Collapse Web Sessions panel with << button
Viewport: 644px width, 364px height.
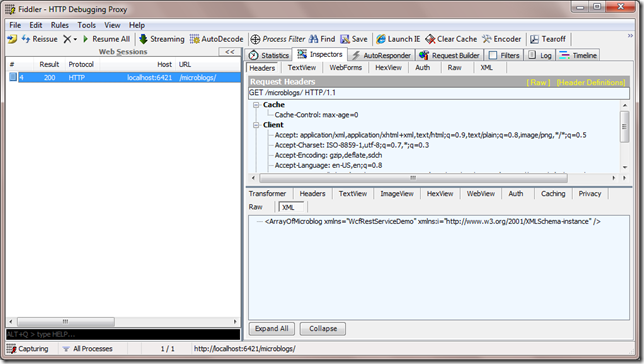(230, 52)
